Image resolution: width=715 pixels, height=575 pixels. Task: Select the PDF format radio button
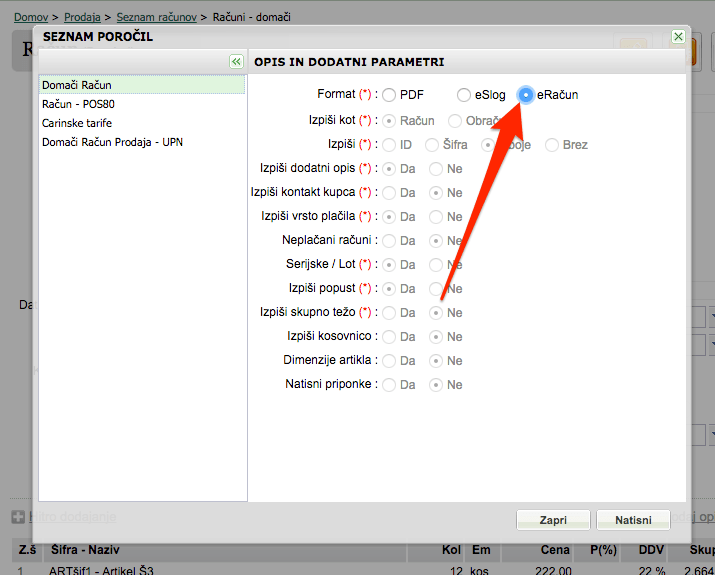(389, 95)
